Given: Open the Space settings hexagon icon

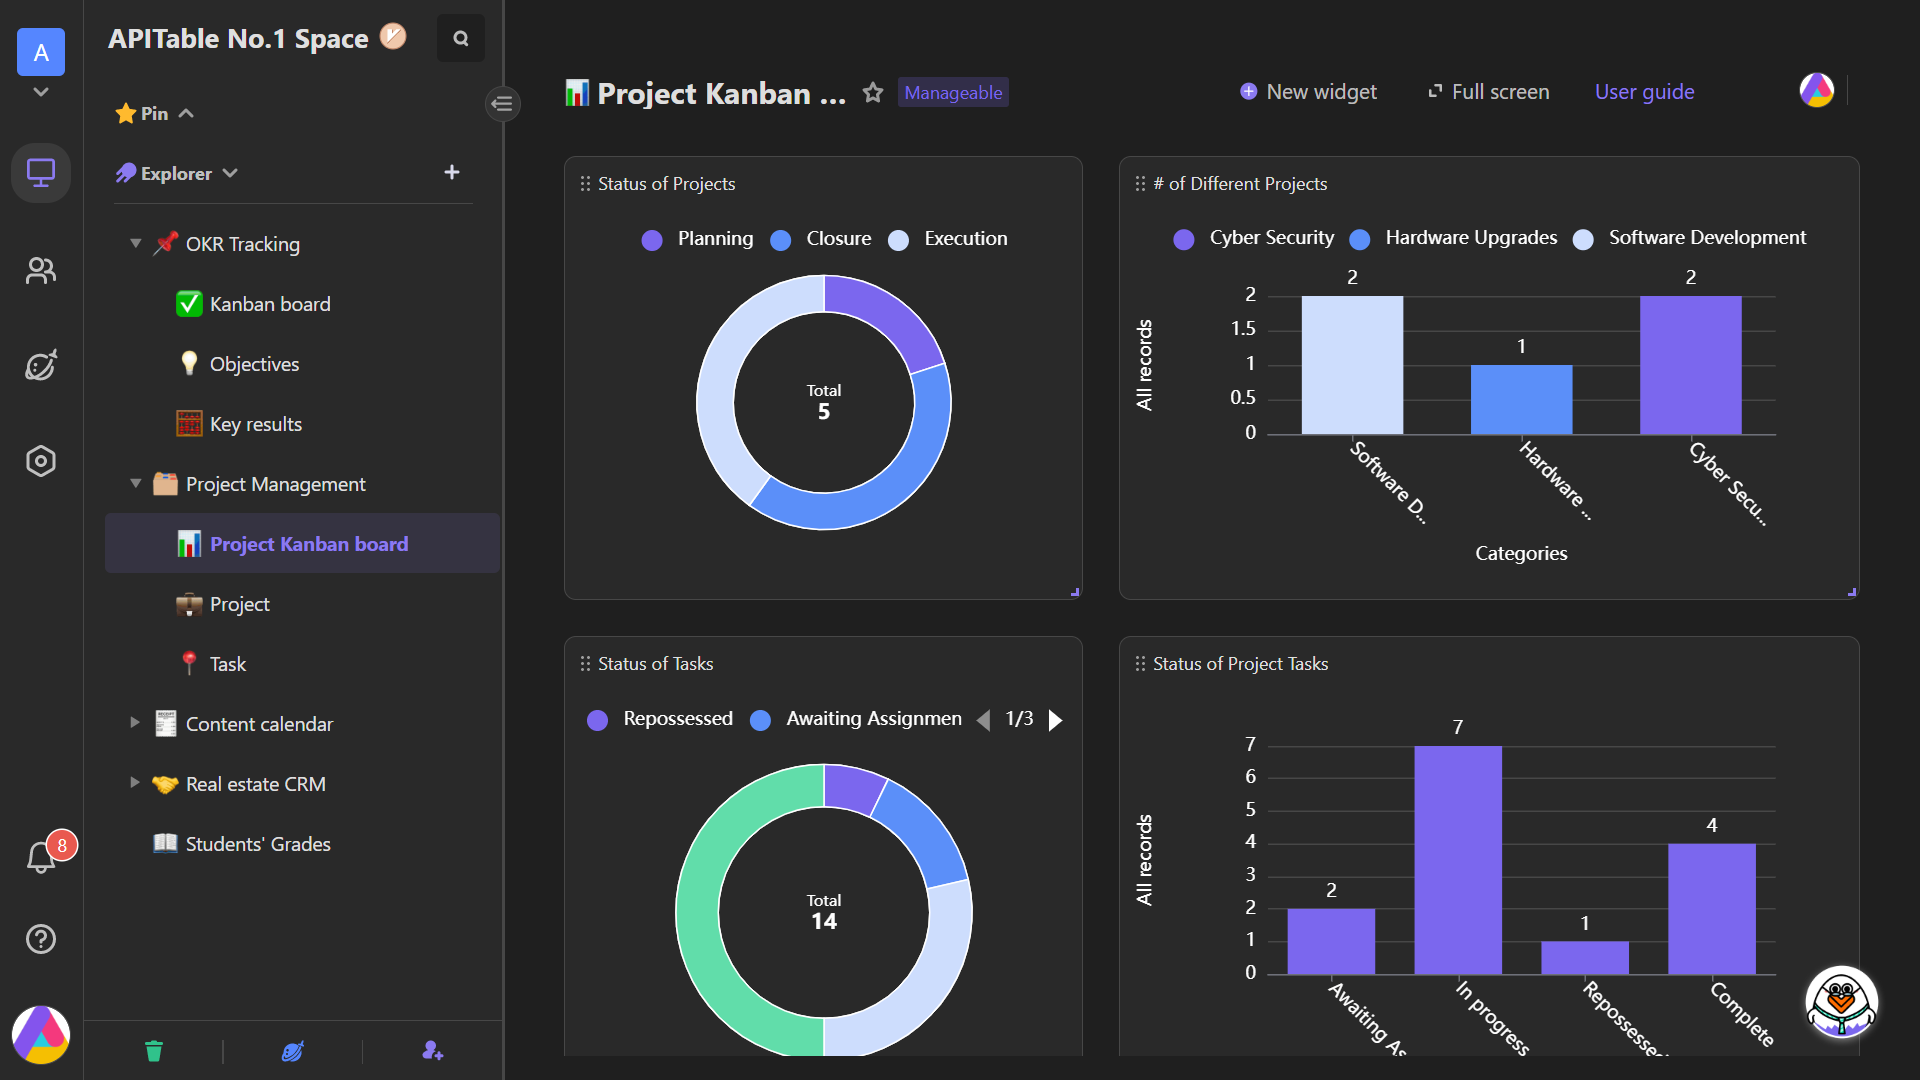Looking at the screenshot, I should click(41, 461).
